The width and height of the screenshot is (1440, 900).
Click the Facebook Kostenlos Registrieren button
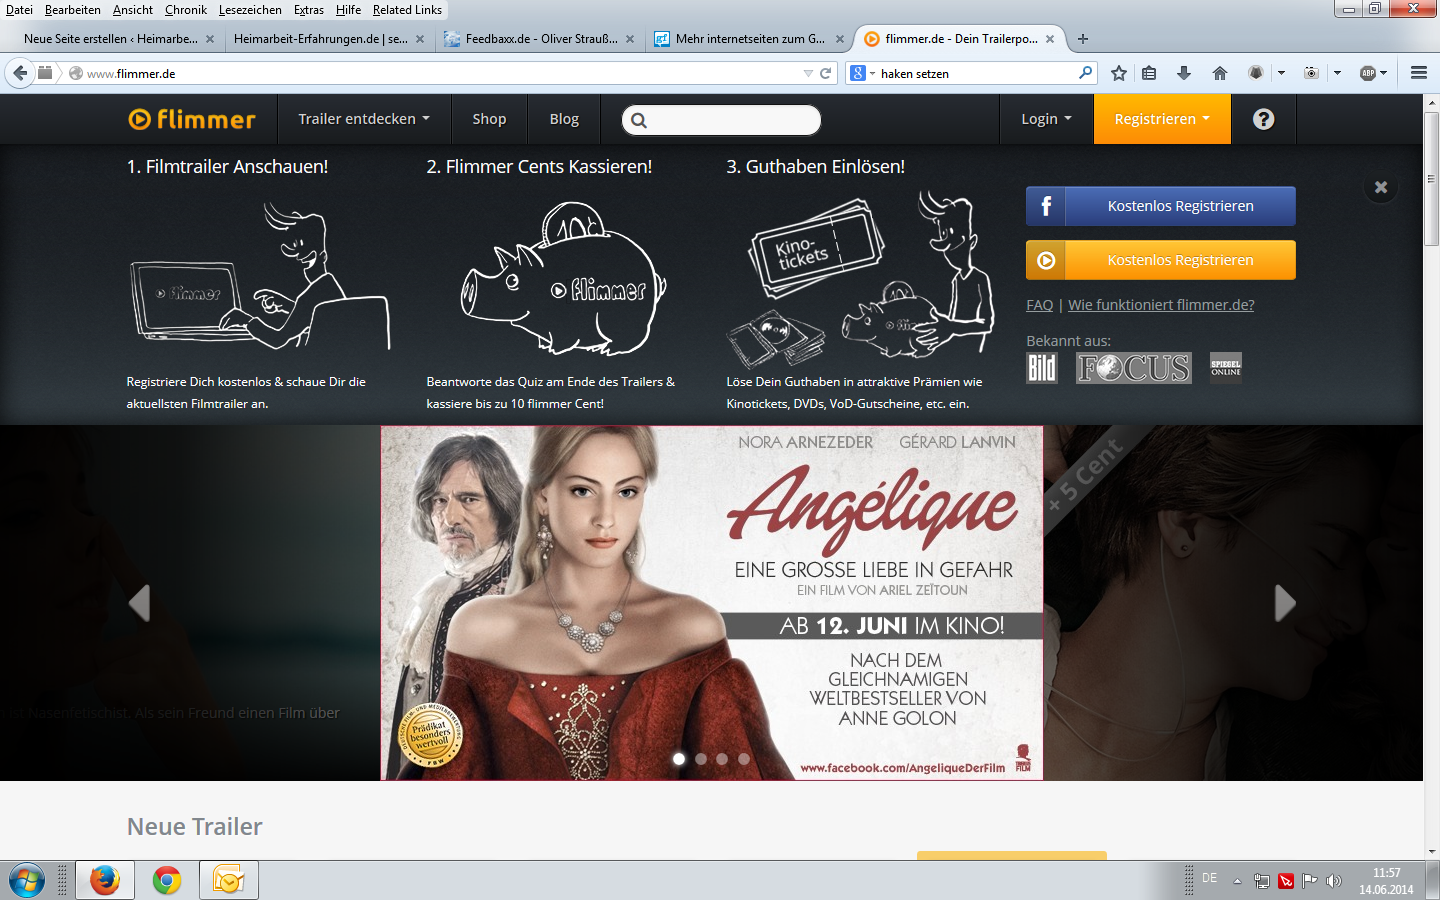(x=1161, y=206)
